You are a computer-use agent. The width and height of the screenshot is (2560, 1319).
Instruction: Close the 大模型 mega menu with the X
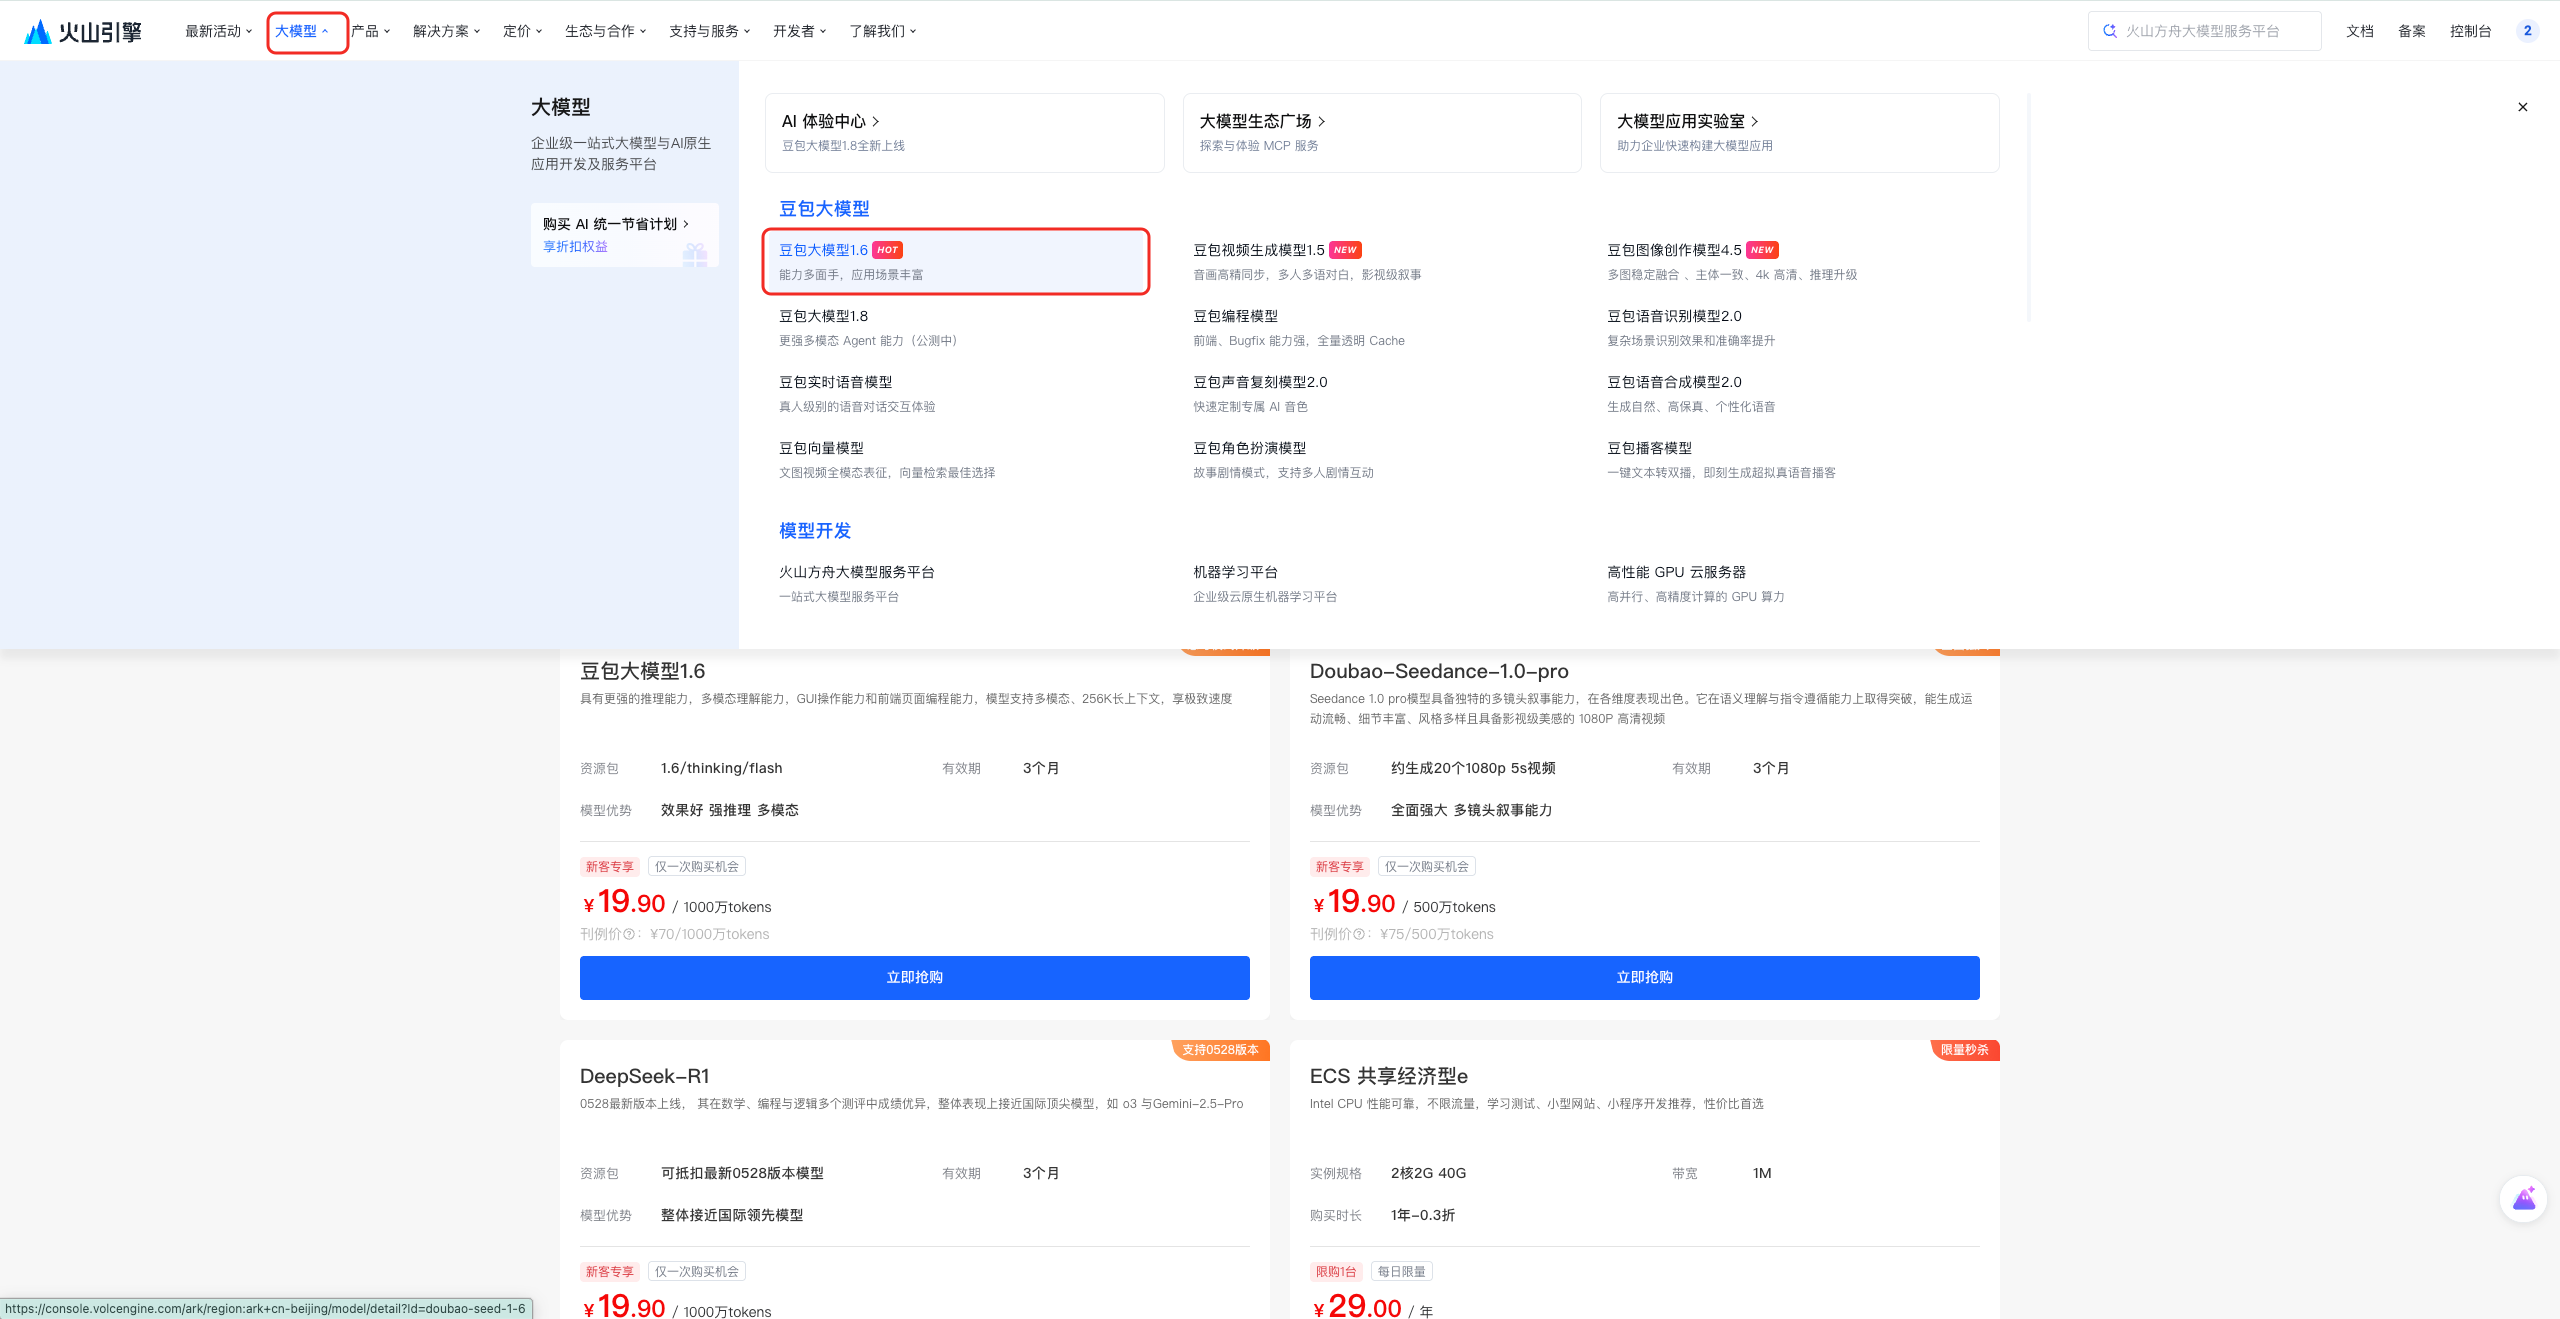(2522, 106)
